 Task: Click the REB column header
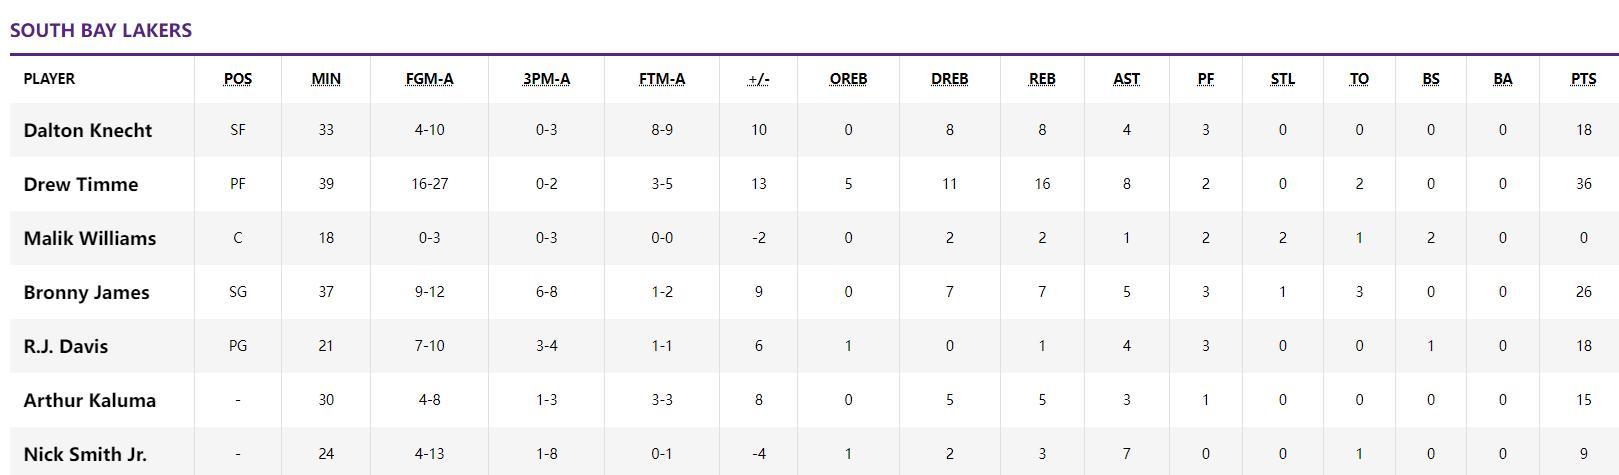pyautogui.click(x=1042, y=78)
